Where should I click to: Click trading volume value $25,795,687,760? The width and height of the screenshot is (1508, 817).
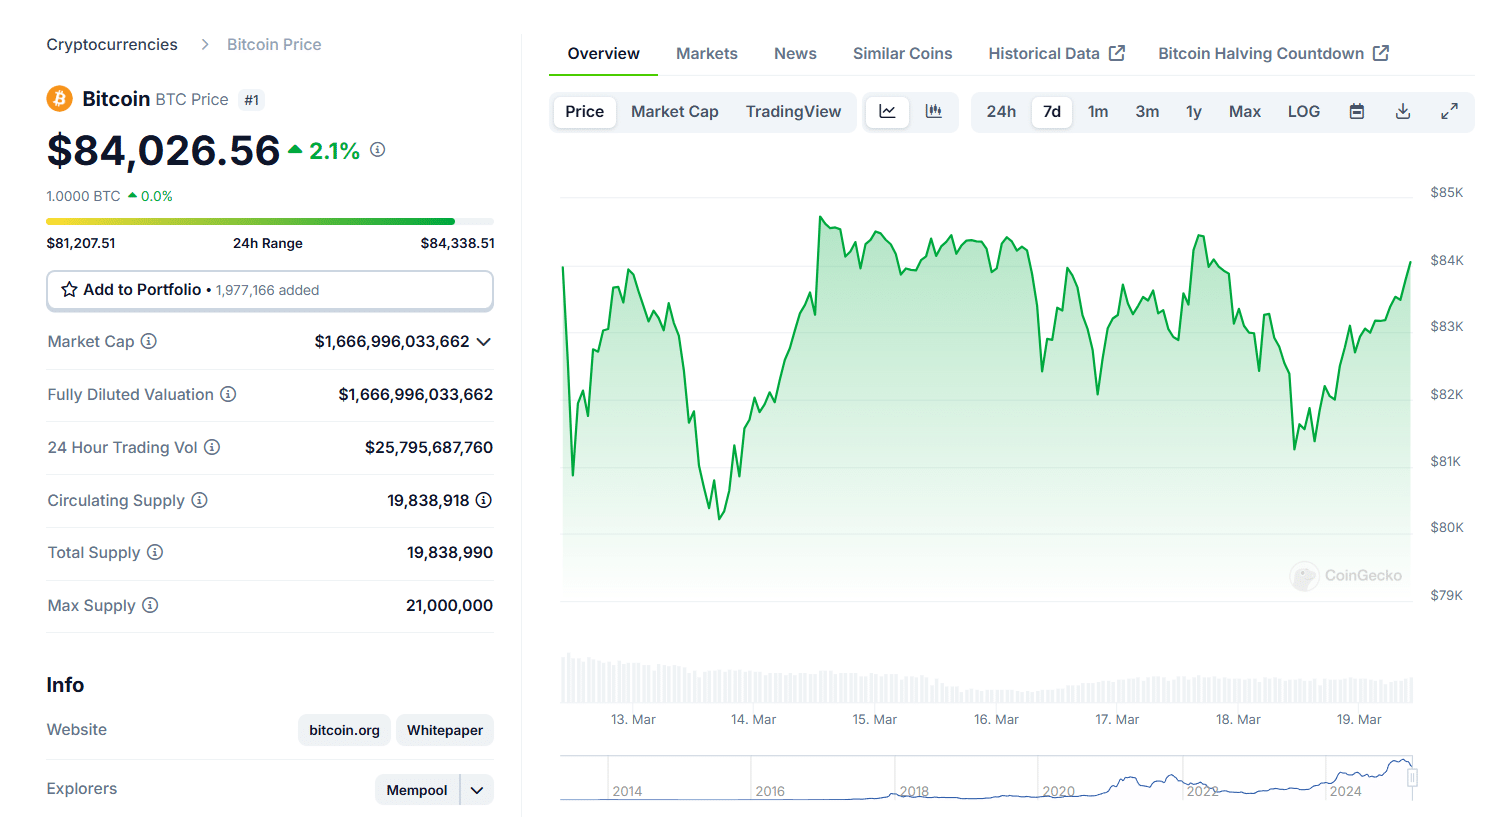coord(429,447)
